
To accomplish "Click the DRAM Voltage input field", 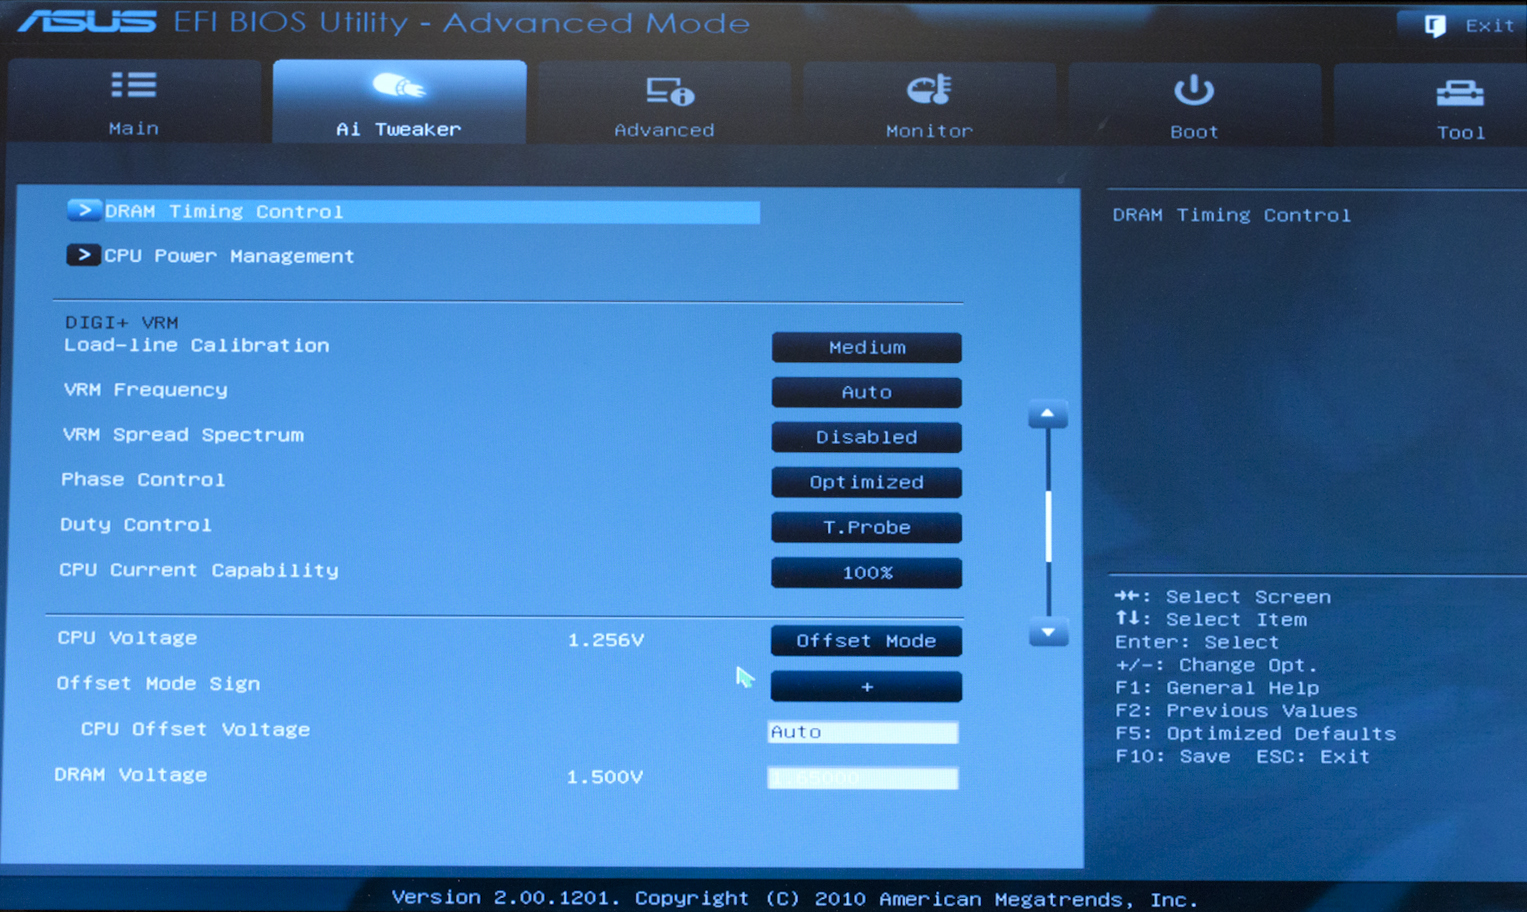I will [x=862, y=777].
